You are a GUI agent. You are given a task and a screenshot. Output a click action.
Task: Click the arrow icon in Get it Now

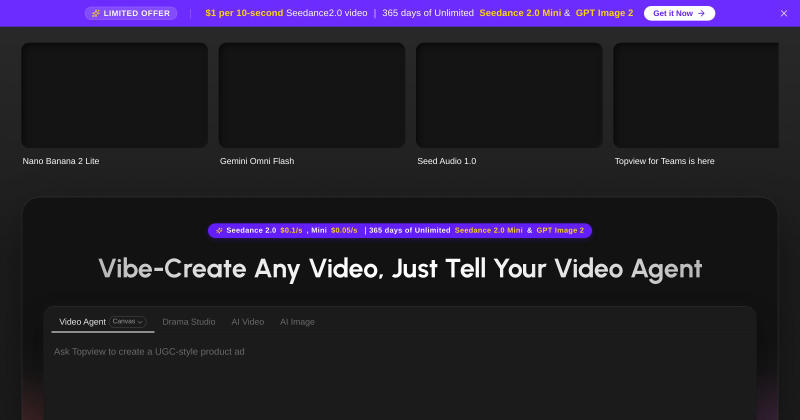[x=701, y=13]
